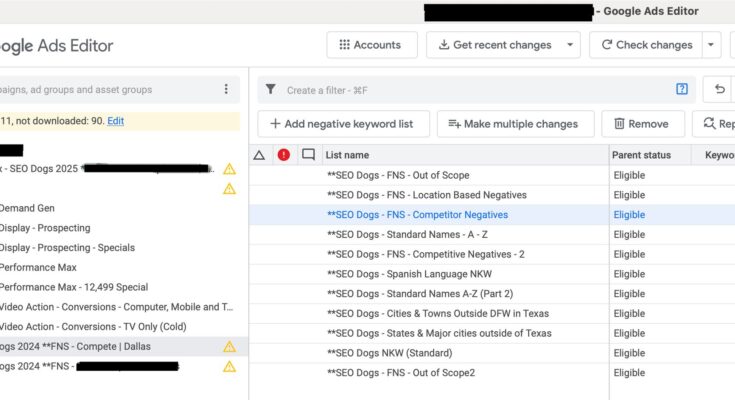Select the SEO Dogs 2025 campaign row

click(122, 169)
